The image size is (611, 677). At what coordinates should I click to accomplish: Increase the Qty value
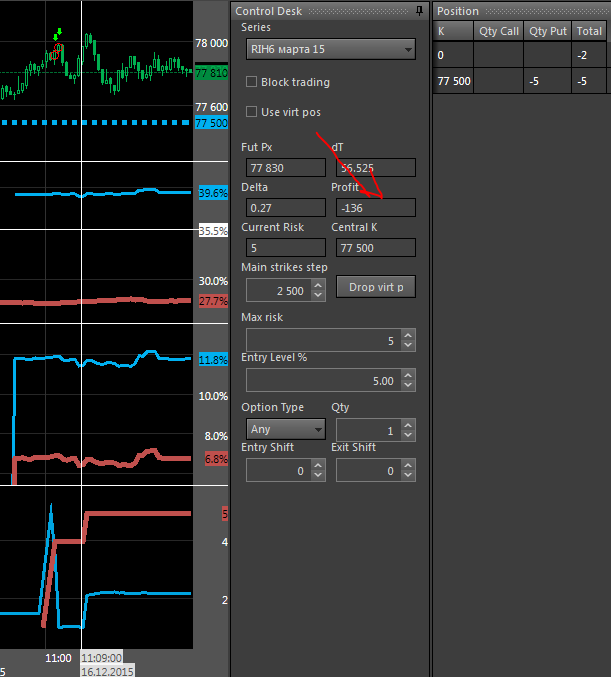click(x=408, y=426)
